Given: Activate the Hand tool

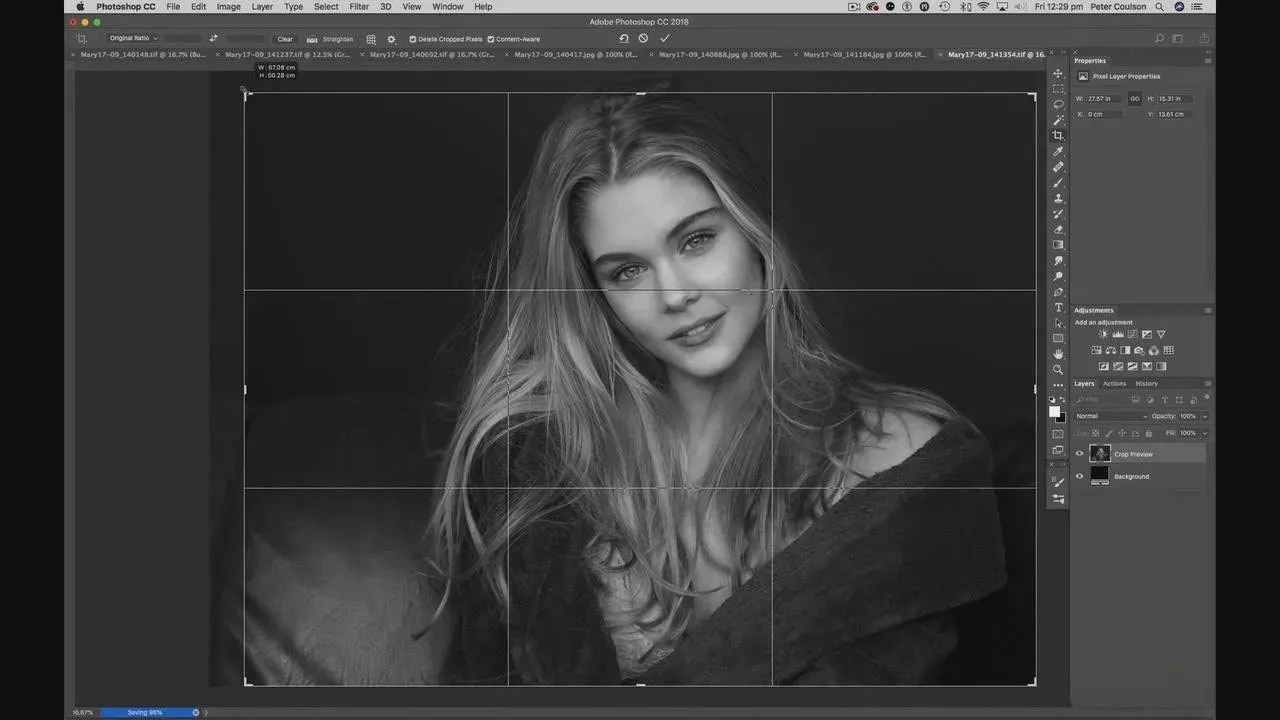Looking at the screenshot, I should tap(1058, 354).
